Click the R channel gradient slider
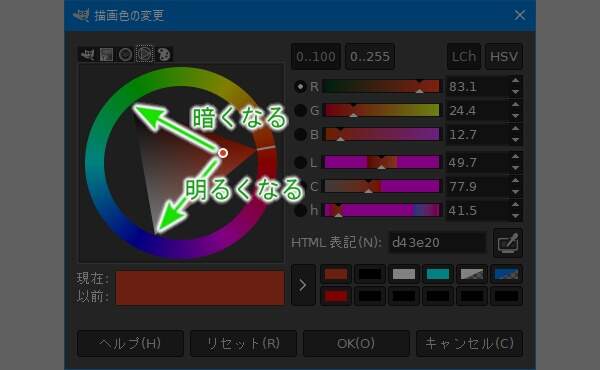600x370 pixels. click(x=382, y=87)
